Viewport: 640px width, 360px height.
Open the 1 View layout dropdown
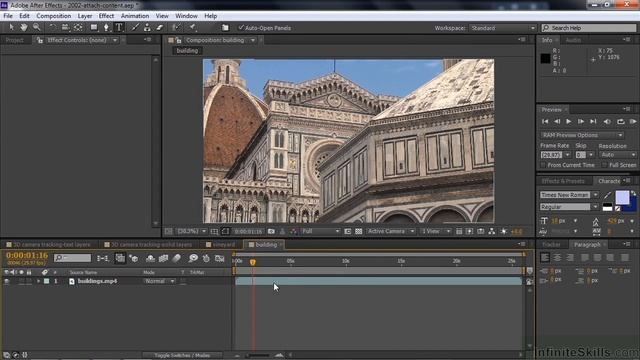(436, 231)
